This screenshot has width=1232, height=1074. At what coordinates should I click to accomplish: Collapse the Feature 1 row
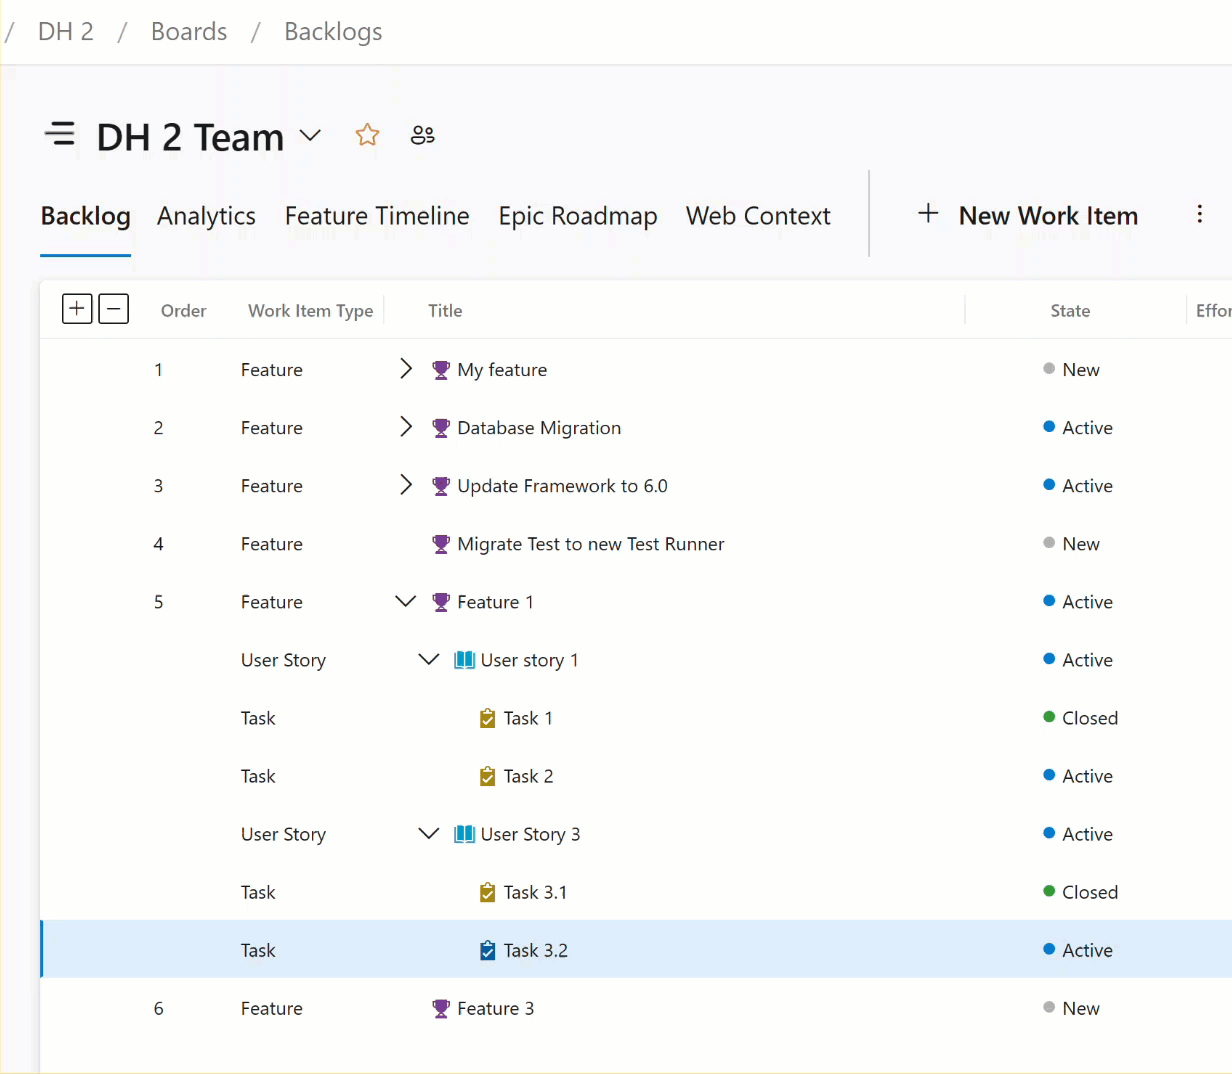pos(405,601)
